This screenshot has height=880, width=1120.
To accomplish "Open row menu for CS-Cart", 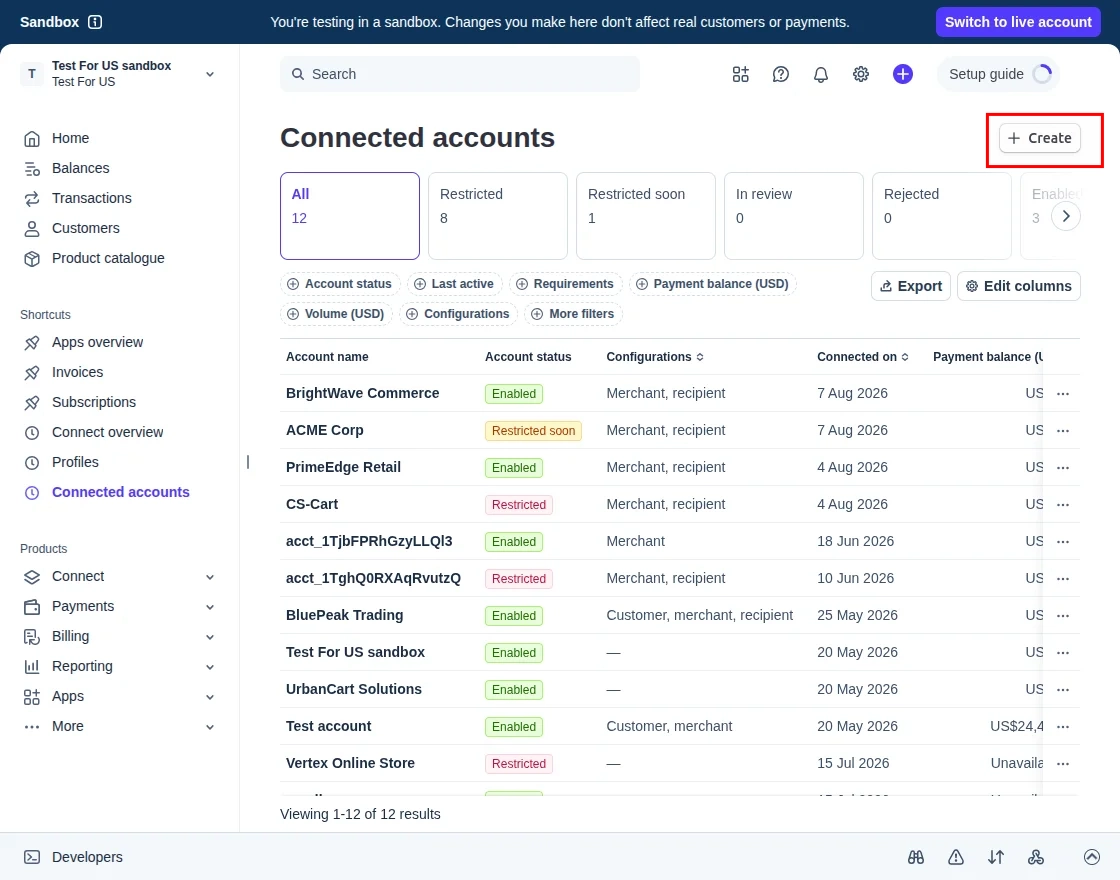I will [1063, 505].
